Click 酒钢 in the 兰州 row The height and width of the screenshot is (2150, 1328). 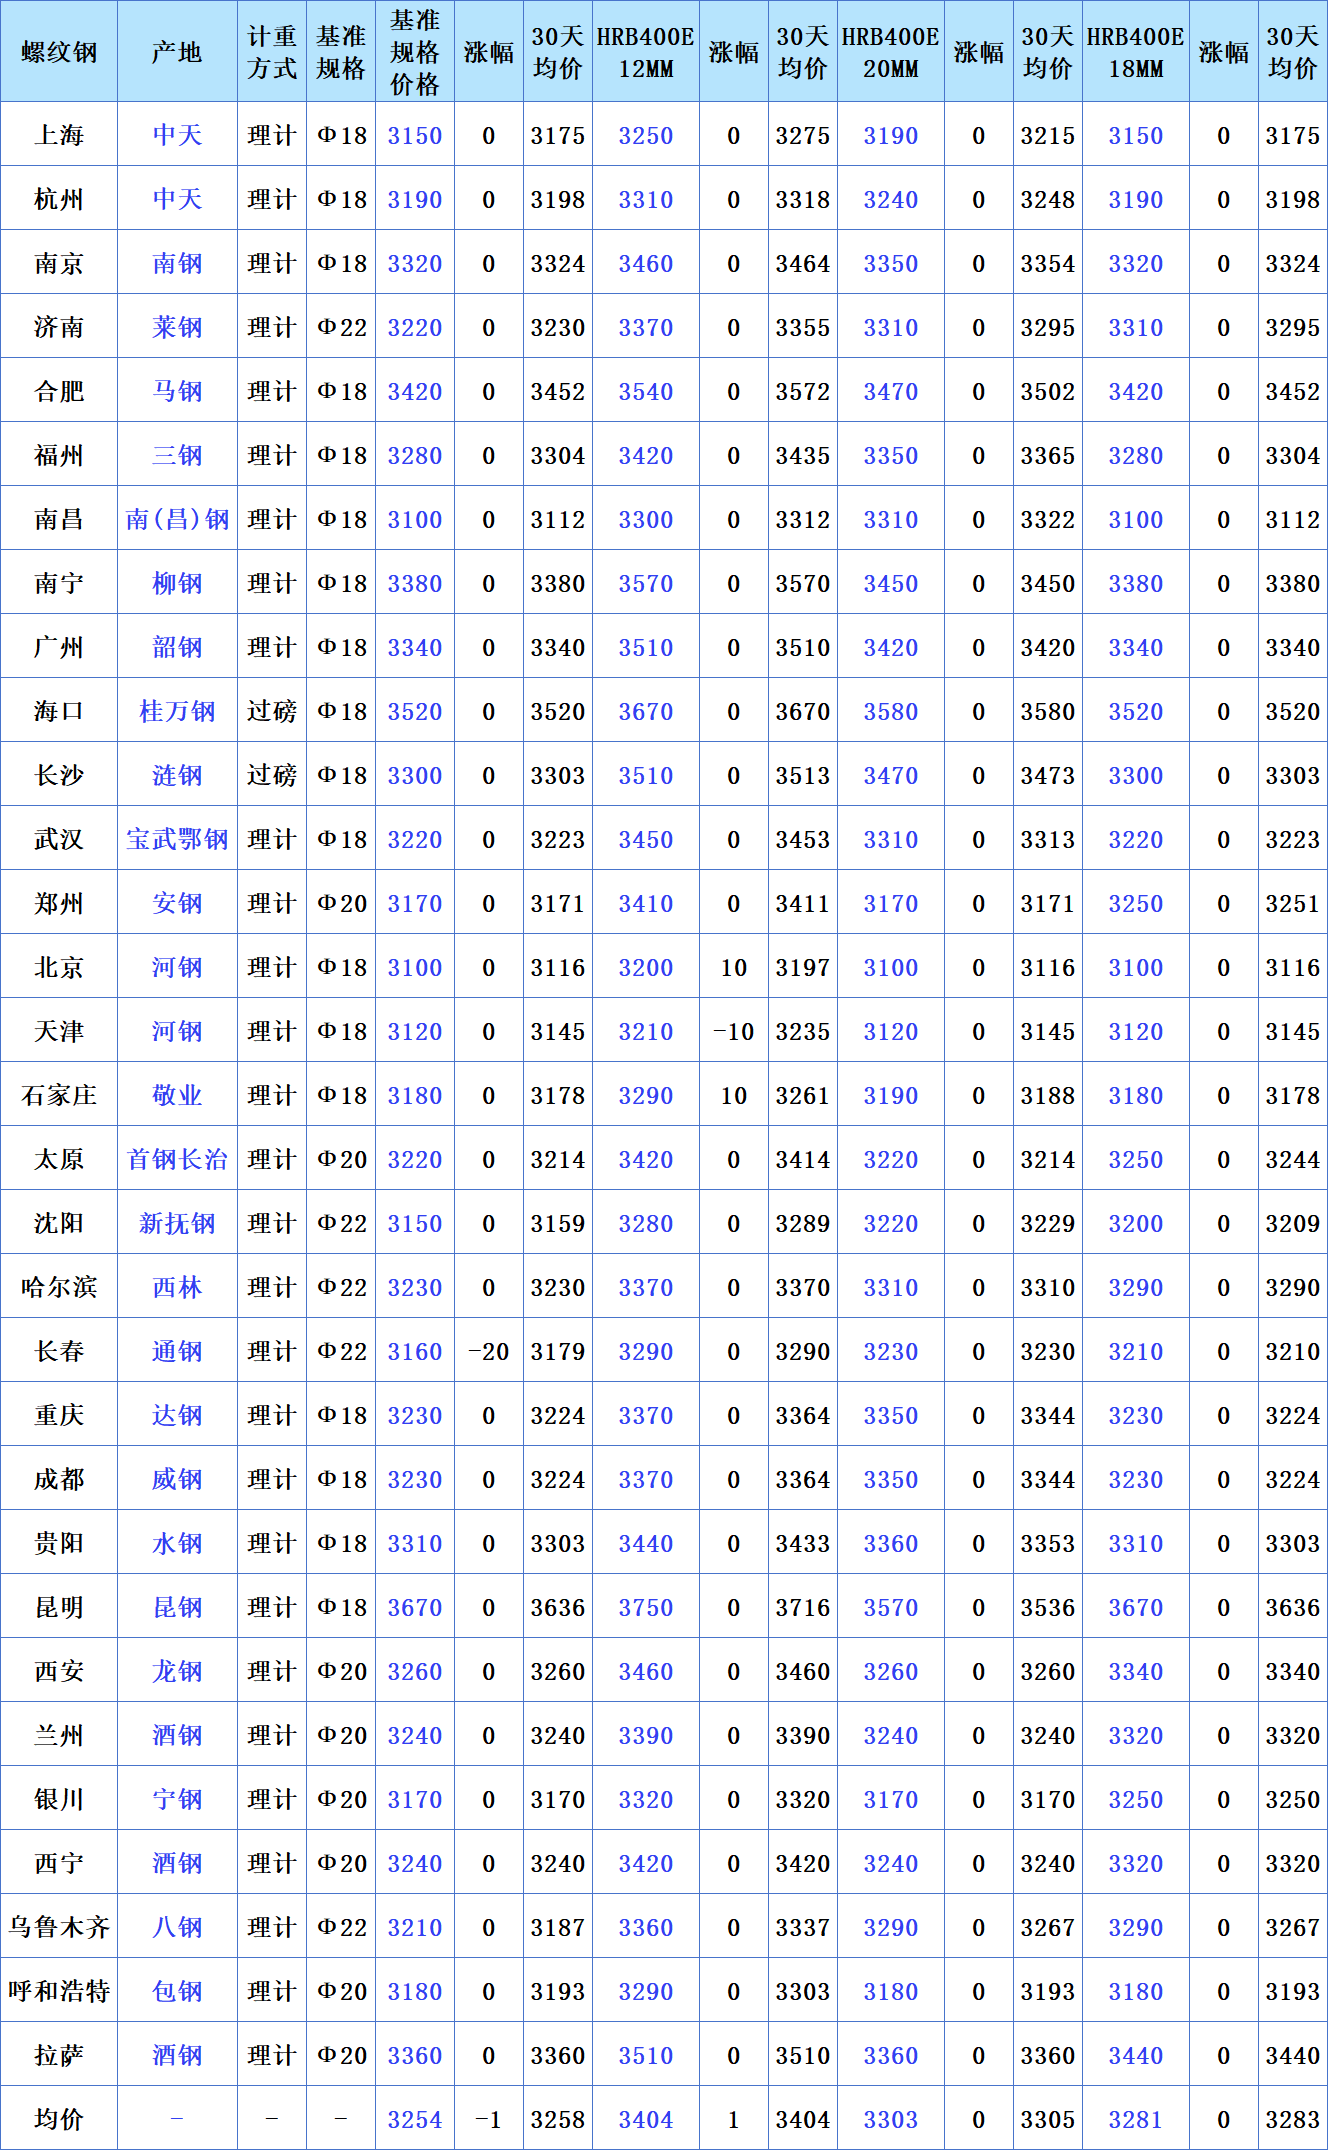[177, 1735]
